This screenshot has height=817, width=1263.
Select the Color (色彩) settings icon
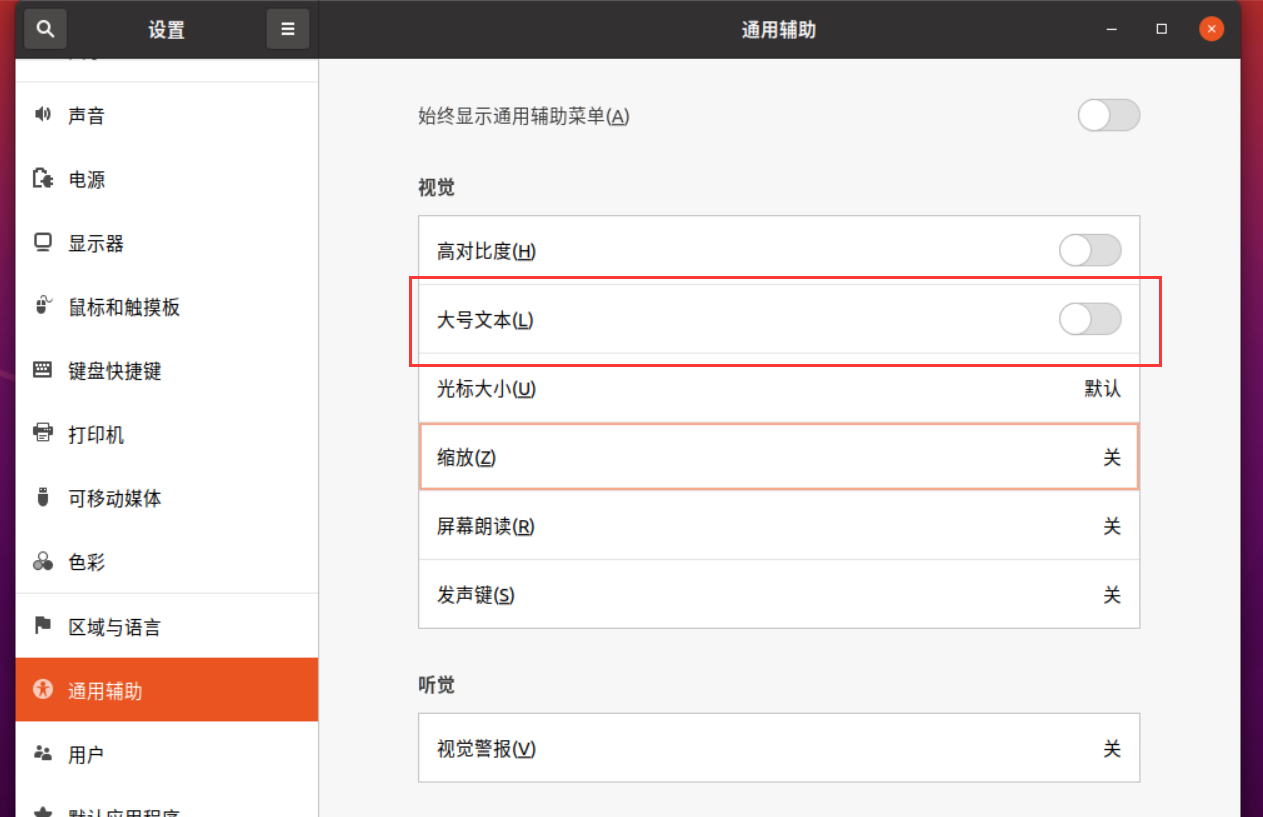pos(44,562)
